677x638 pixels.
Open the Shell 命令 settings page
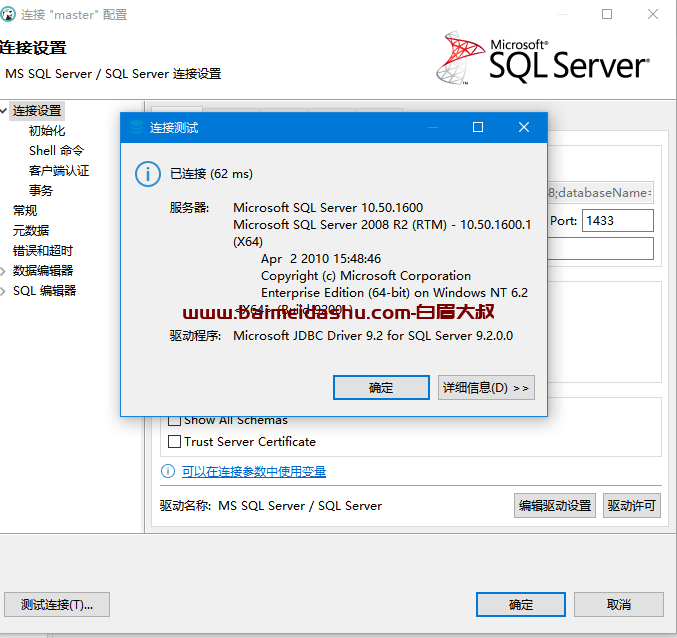pos(56,151)
